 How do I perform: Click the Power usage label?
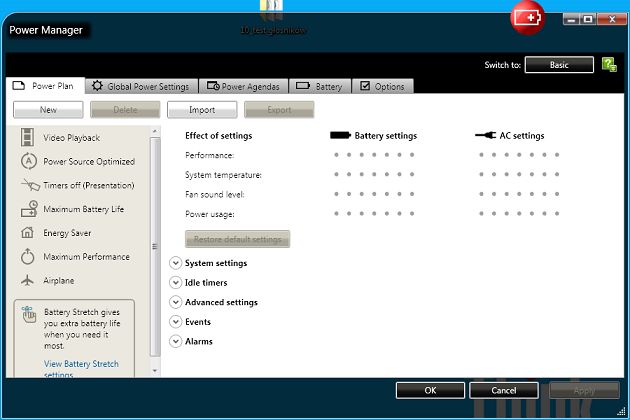[x=209, y=214]
